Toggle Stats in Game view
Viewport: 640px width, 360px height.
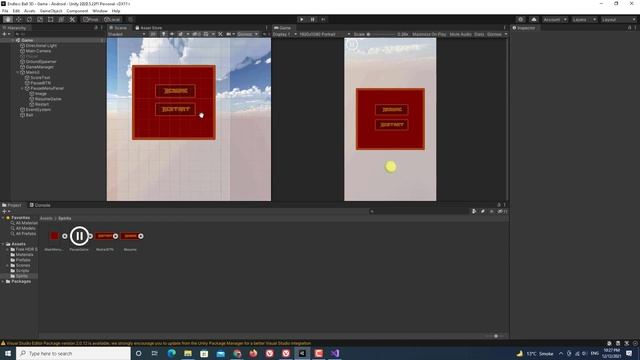pyautogui.click(x=479, y=34)
